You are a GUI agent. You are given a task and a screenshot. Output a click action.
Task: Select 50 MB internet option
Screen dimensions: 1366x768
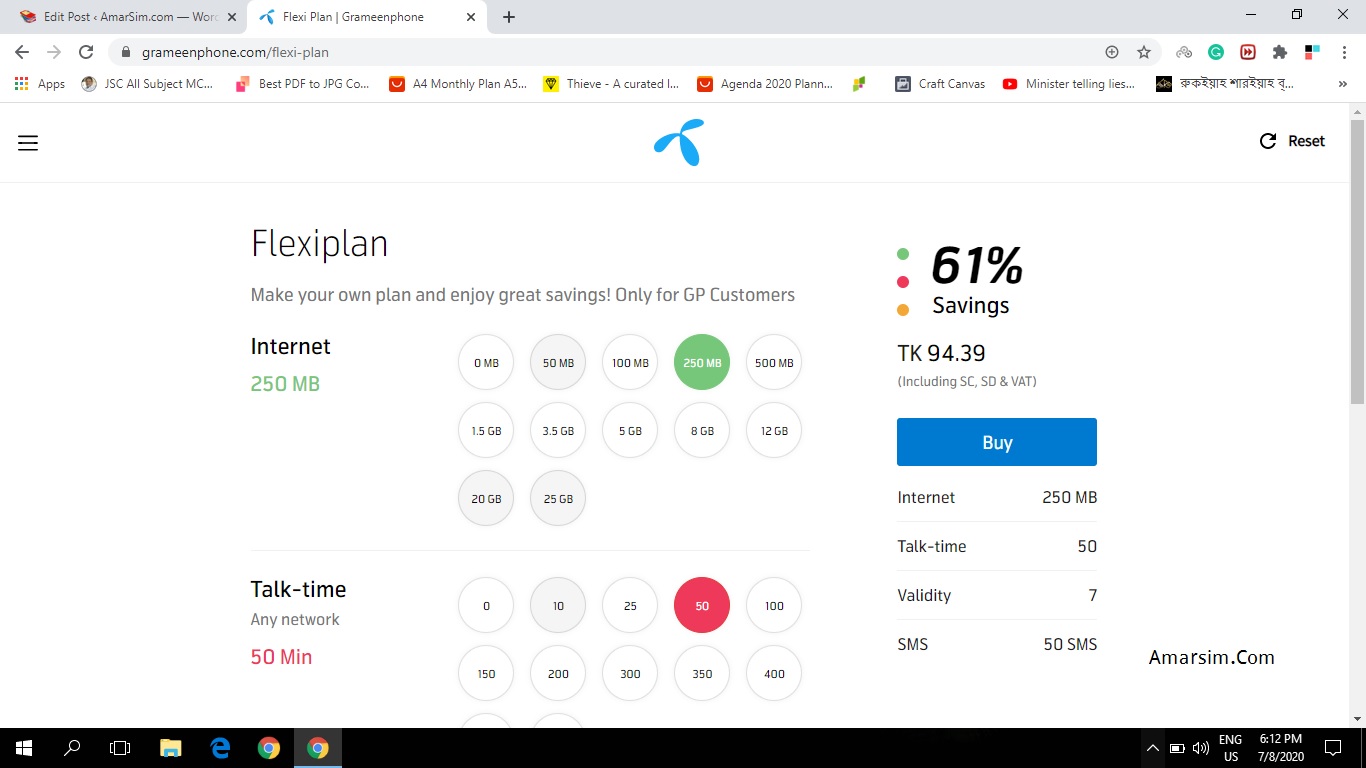click(558, 362)
